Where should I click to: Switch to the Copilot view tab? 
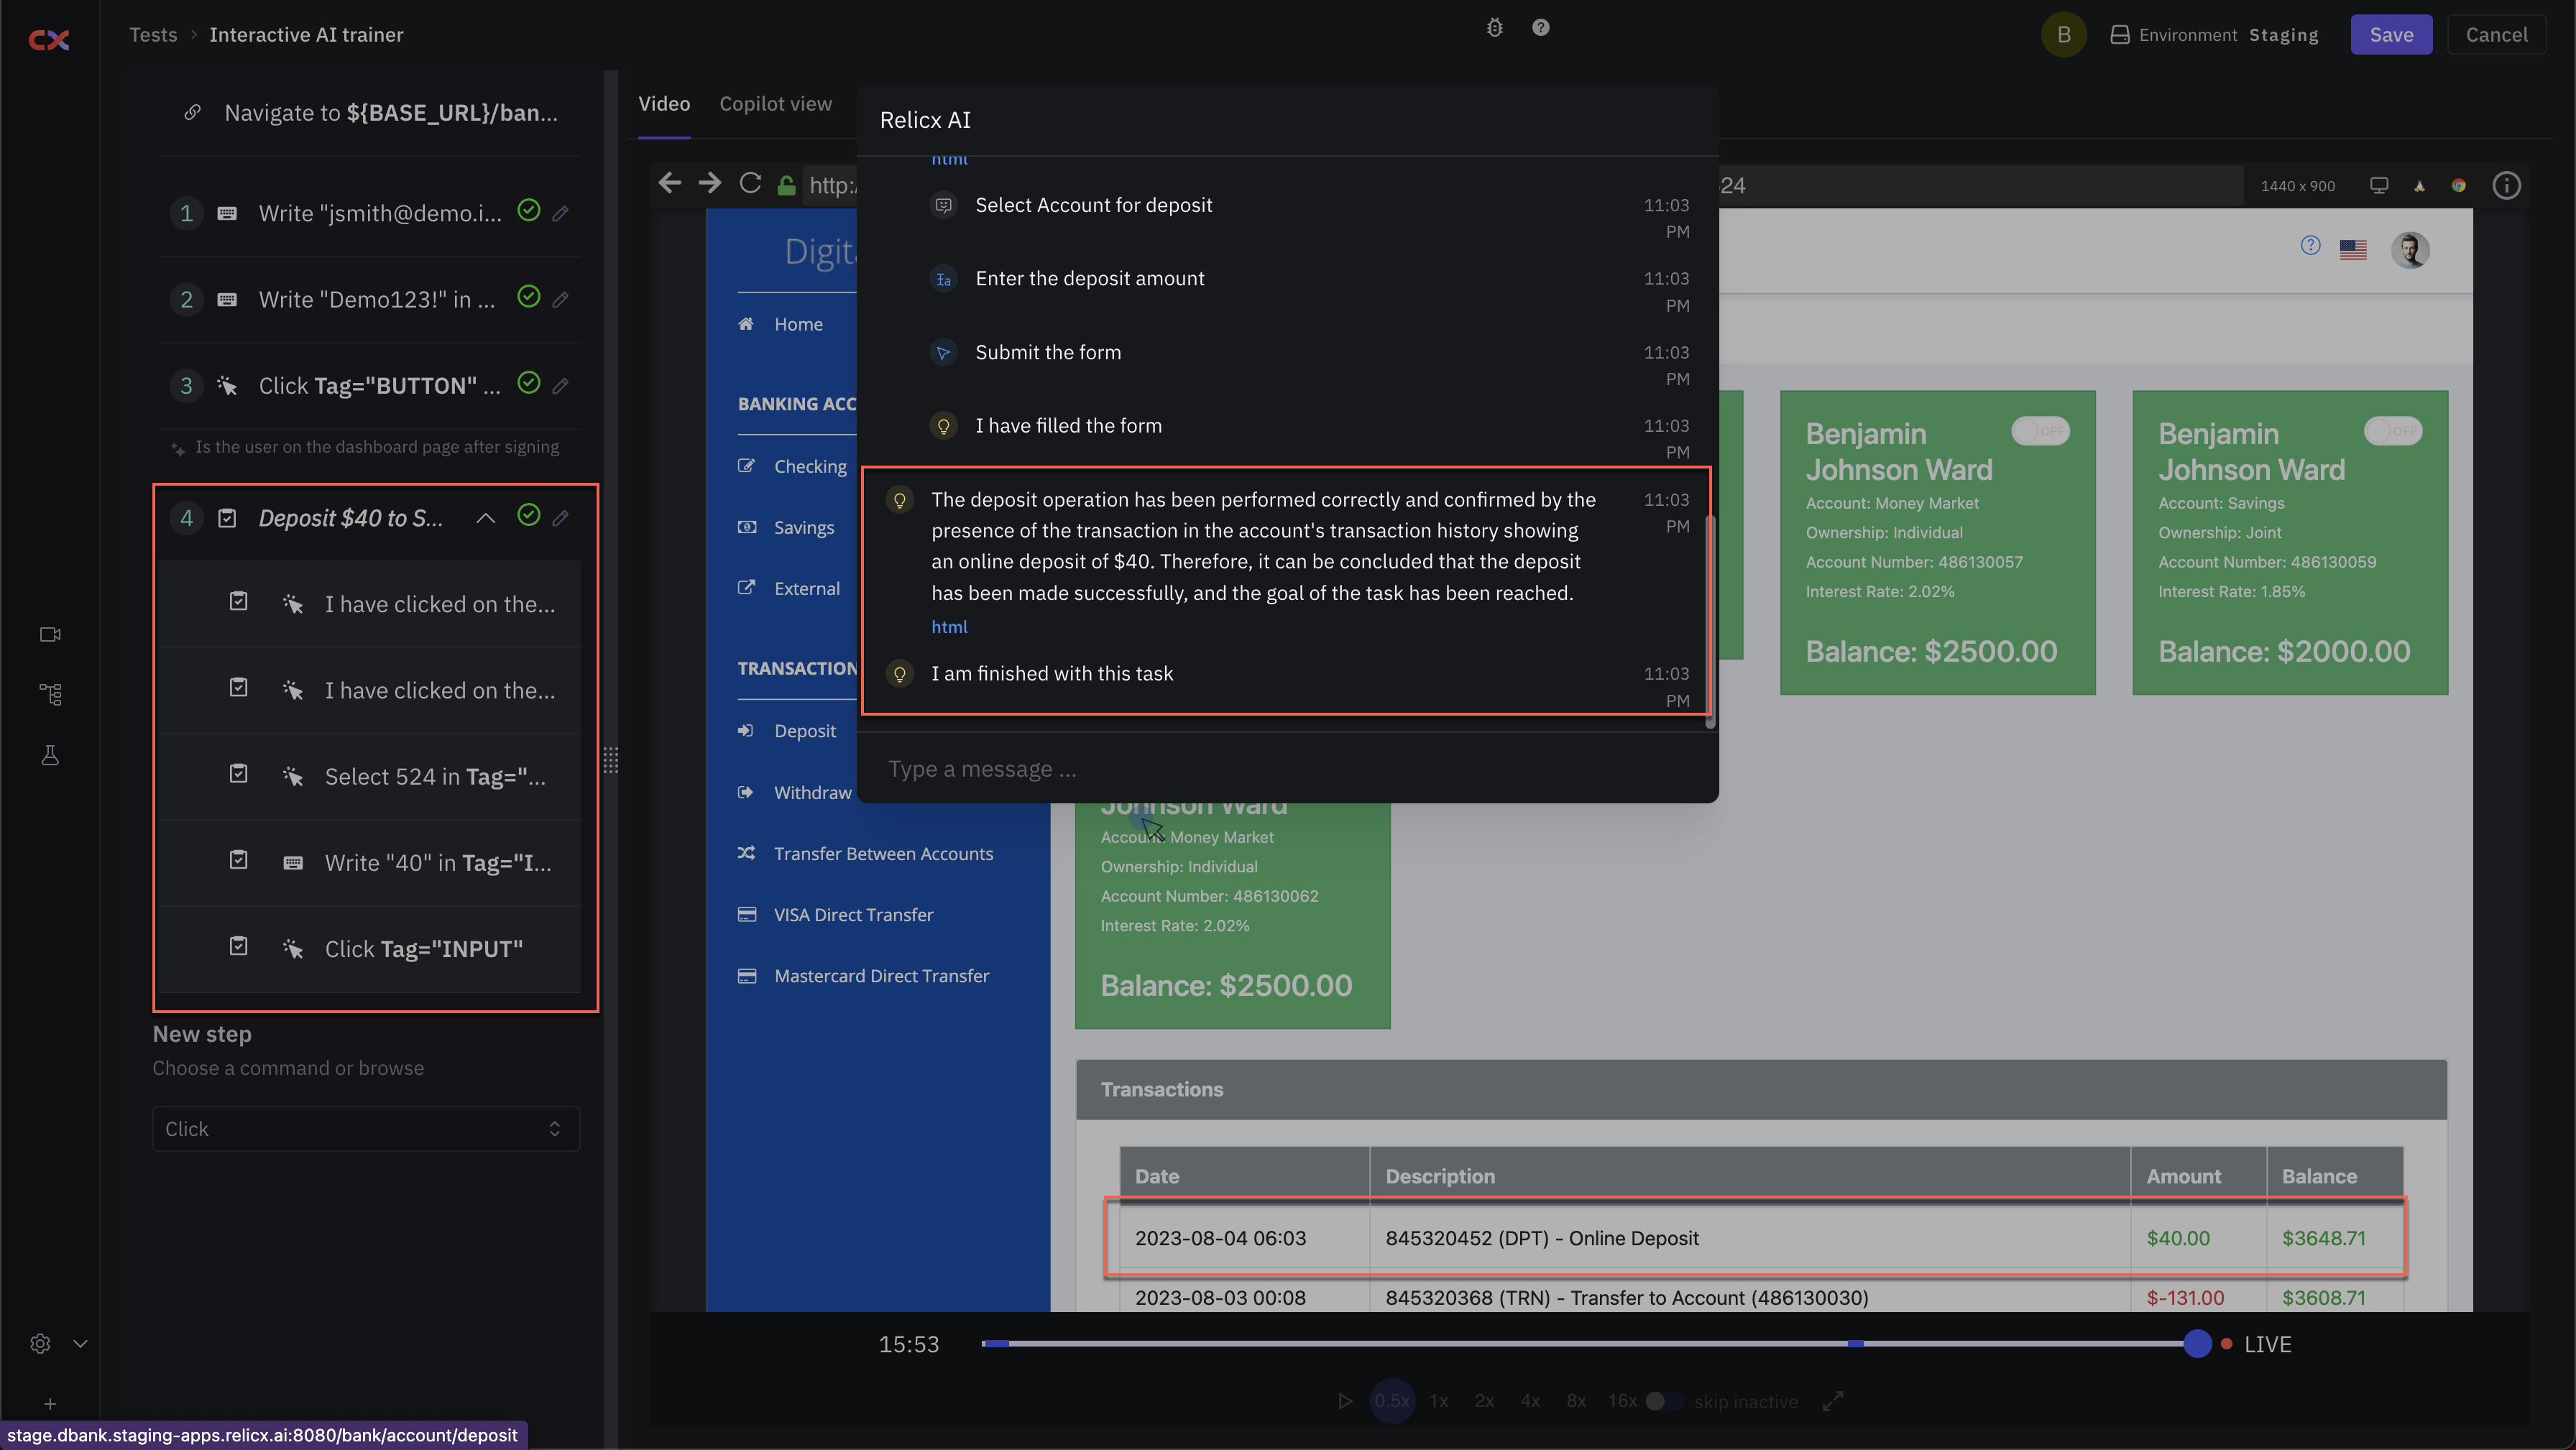(775, 104)
